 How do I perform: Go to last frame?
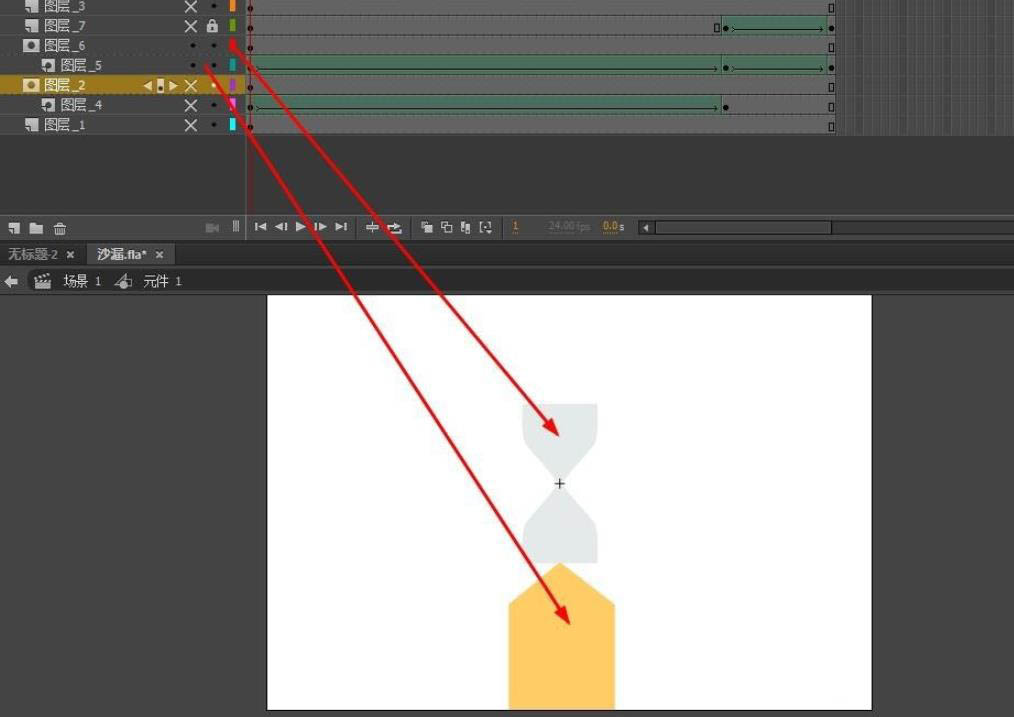[341, 226]
